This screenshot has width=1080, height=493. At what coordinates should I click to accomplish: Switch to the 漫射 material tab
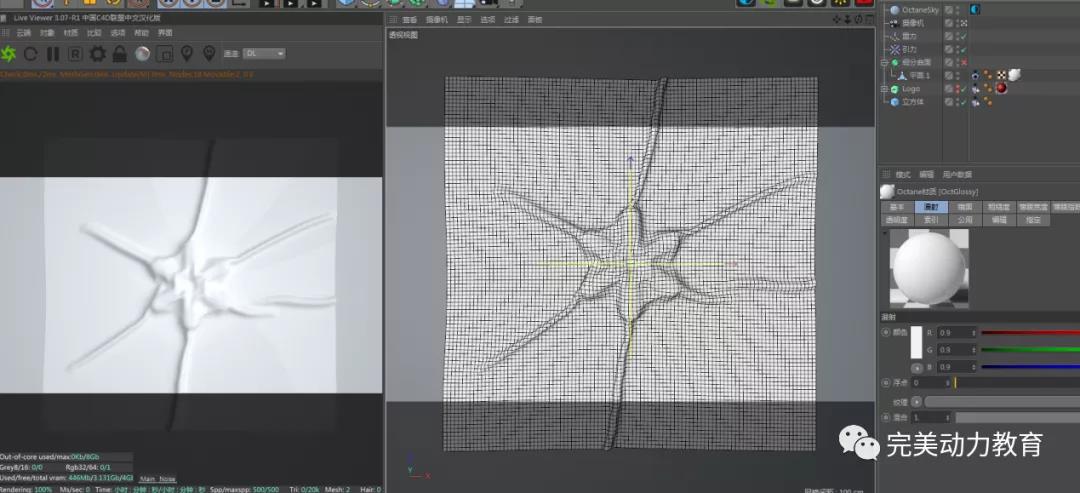[x=930, y=207]
